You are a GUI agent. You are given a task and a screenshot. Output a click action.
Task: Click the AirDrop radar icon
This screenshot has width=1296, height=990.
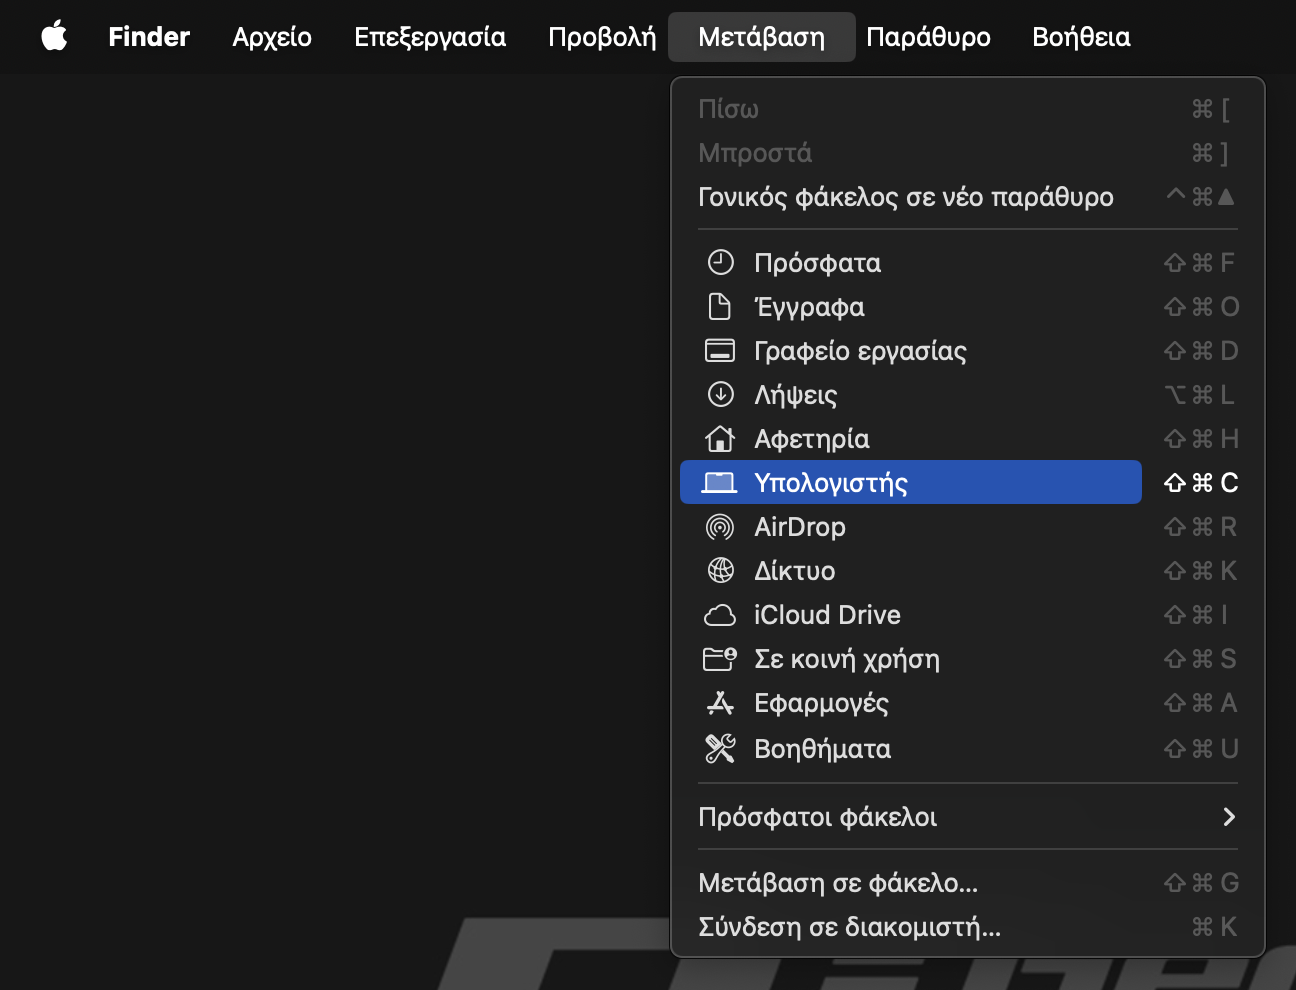(x=720, y=527)
